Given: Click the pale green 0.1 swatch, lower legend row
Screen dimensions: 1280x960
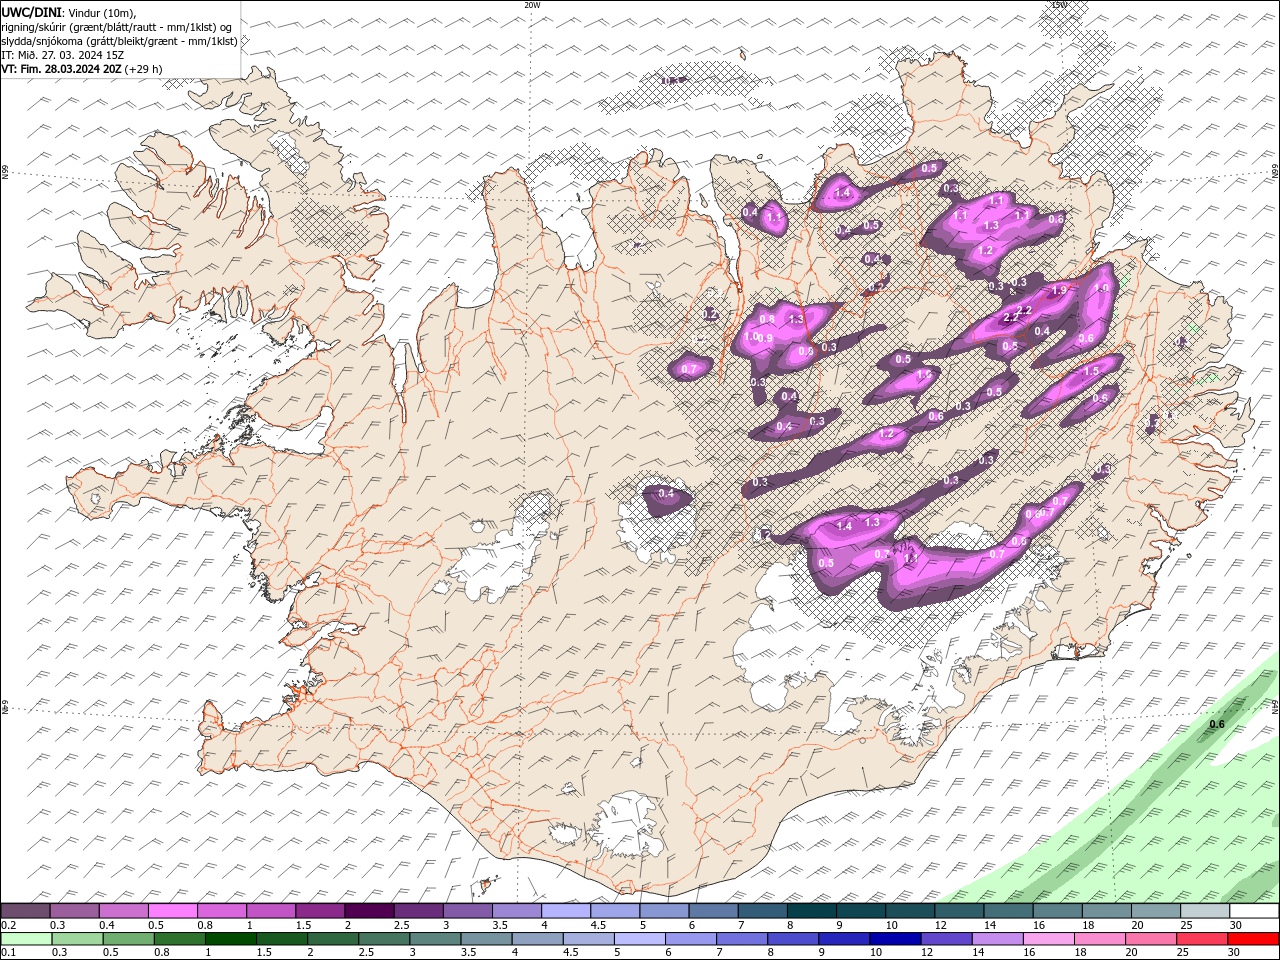Looking at the screenshot, I should click(x=26, y=938).
